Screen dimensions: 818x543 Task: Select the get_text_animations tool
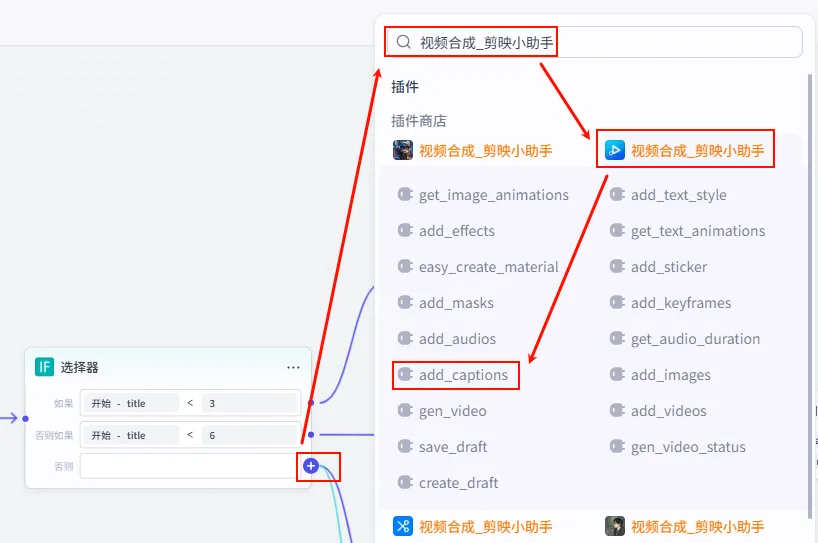click(687, 231)
